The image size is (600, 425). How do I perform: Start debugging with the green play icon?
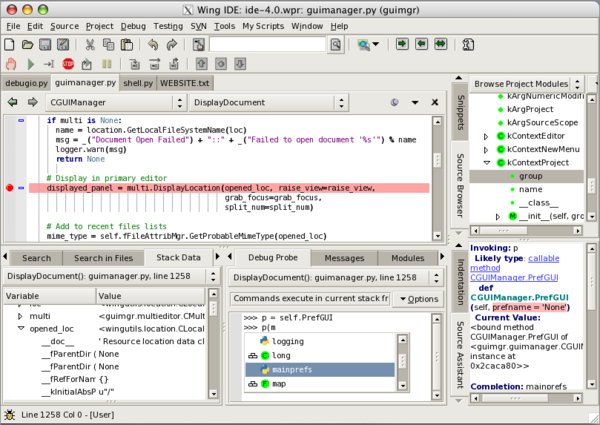point(30,64)
